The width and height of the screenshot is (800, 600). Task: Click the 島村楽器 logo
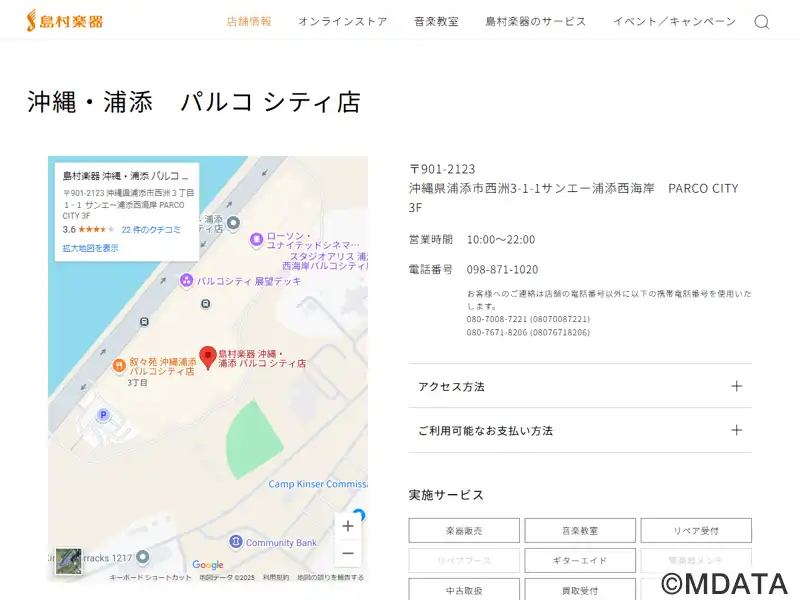pyautogui.click(x=65, y=20)
